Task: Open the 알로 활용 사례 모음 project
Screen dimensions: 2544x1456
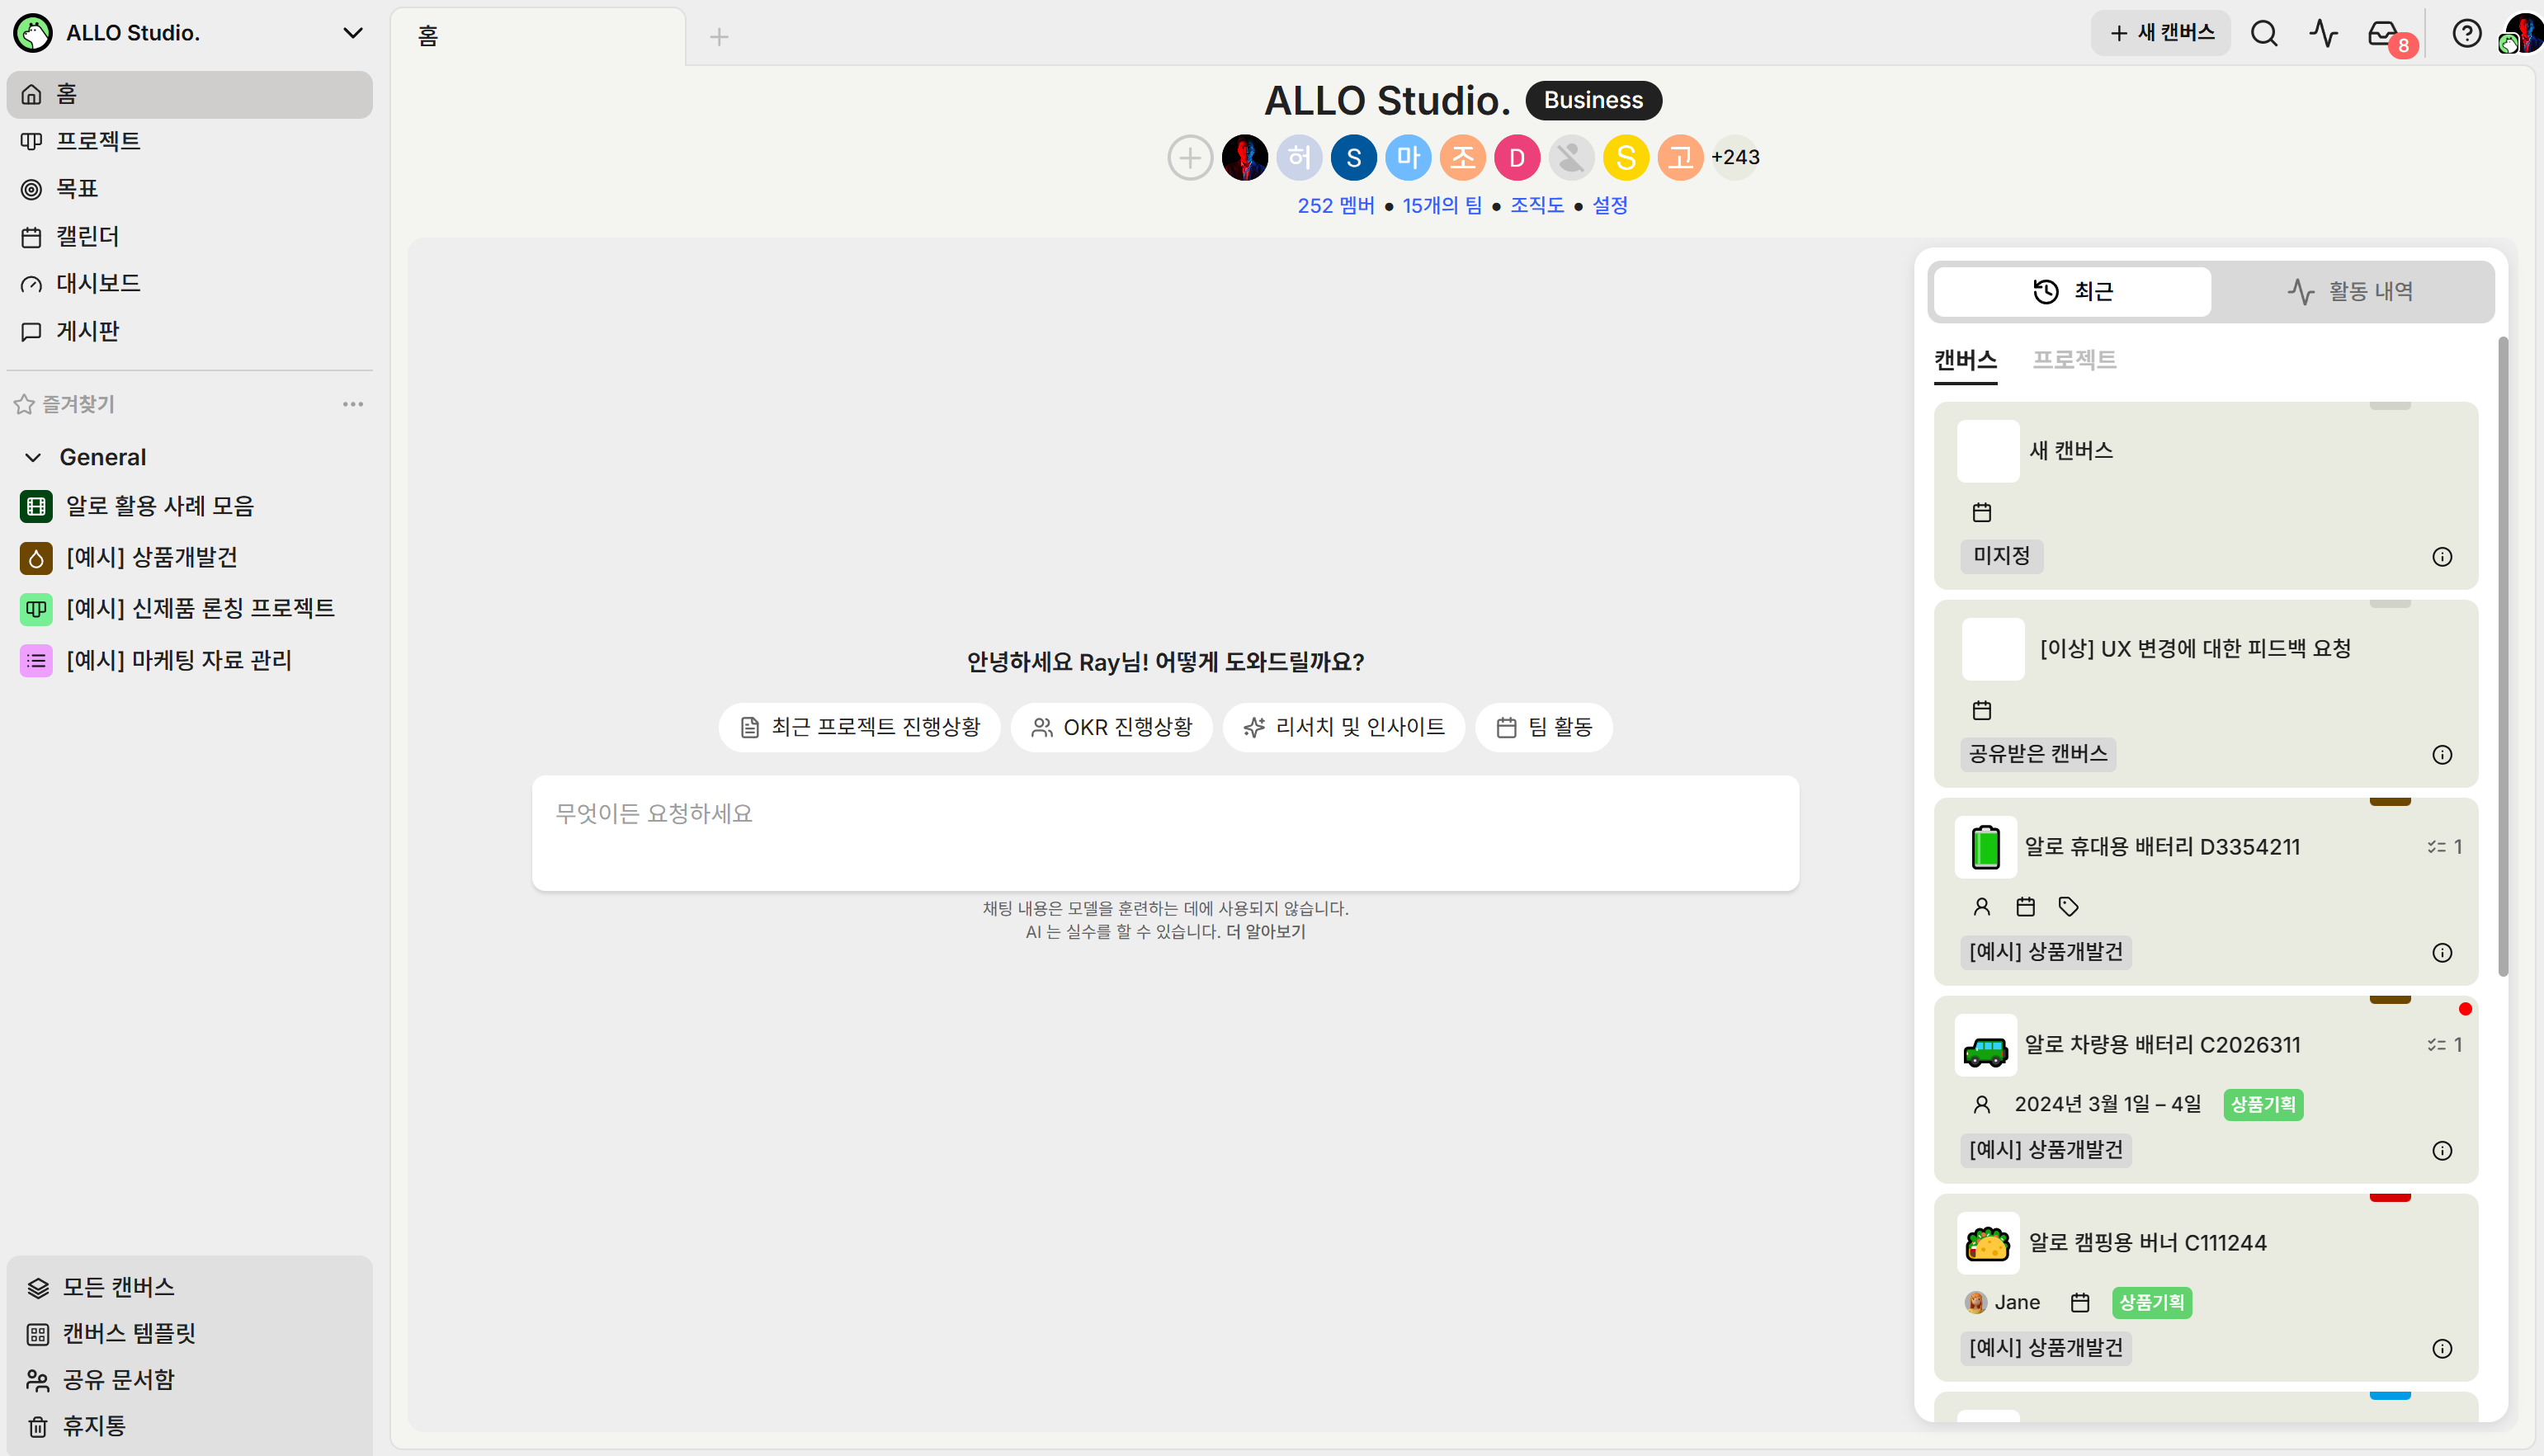Action: coord(160,506)
